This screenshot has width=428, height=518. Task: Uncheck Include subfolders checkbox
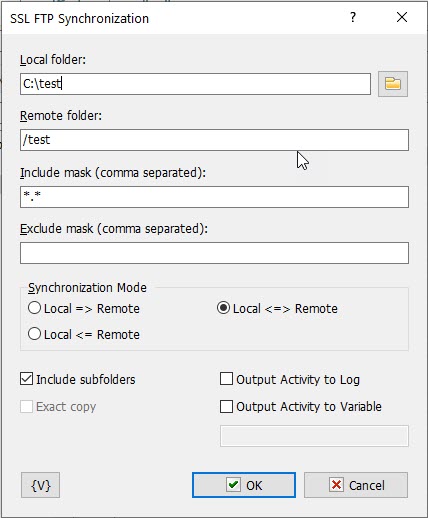27,379
